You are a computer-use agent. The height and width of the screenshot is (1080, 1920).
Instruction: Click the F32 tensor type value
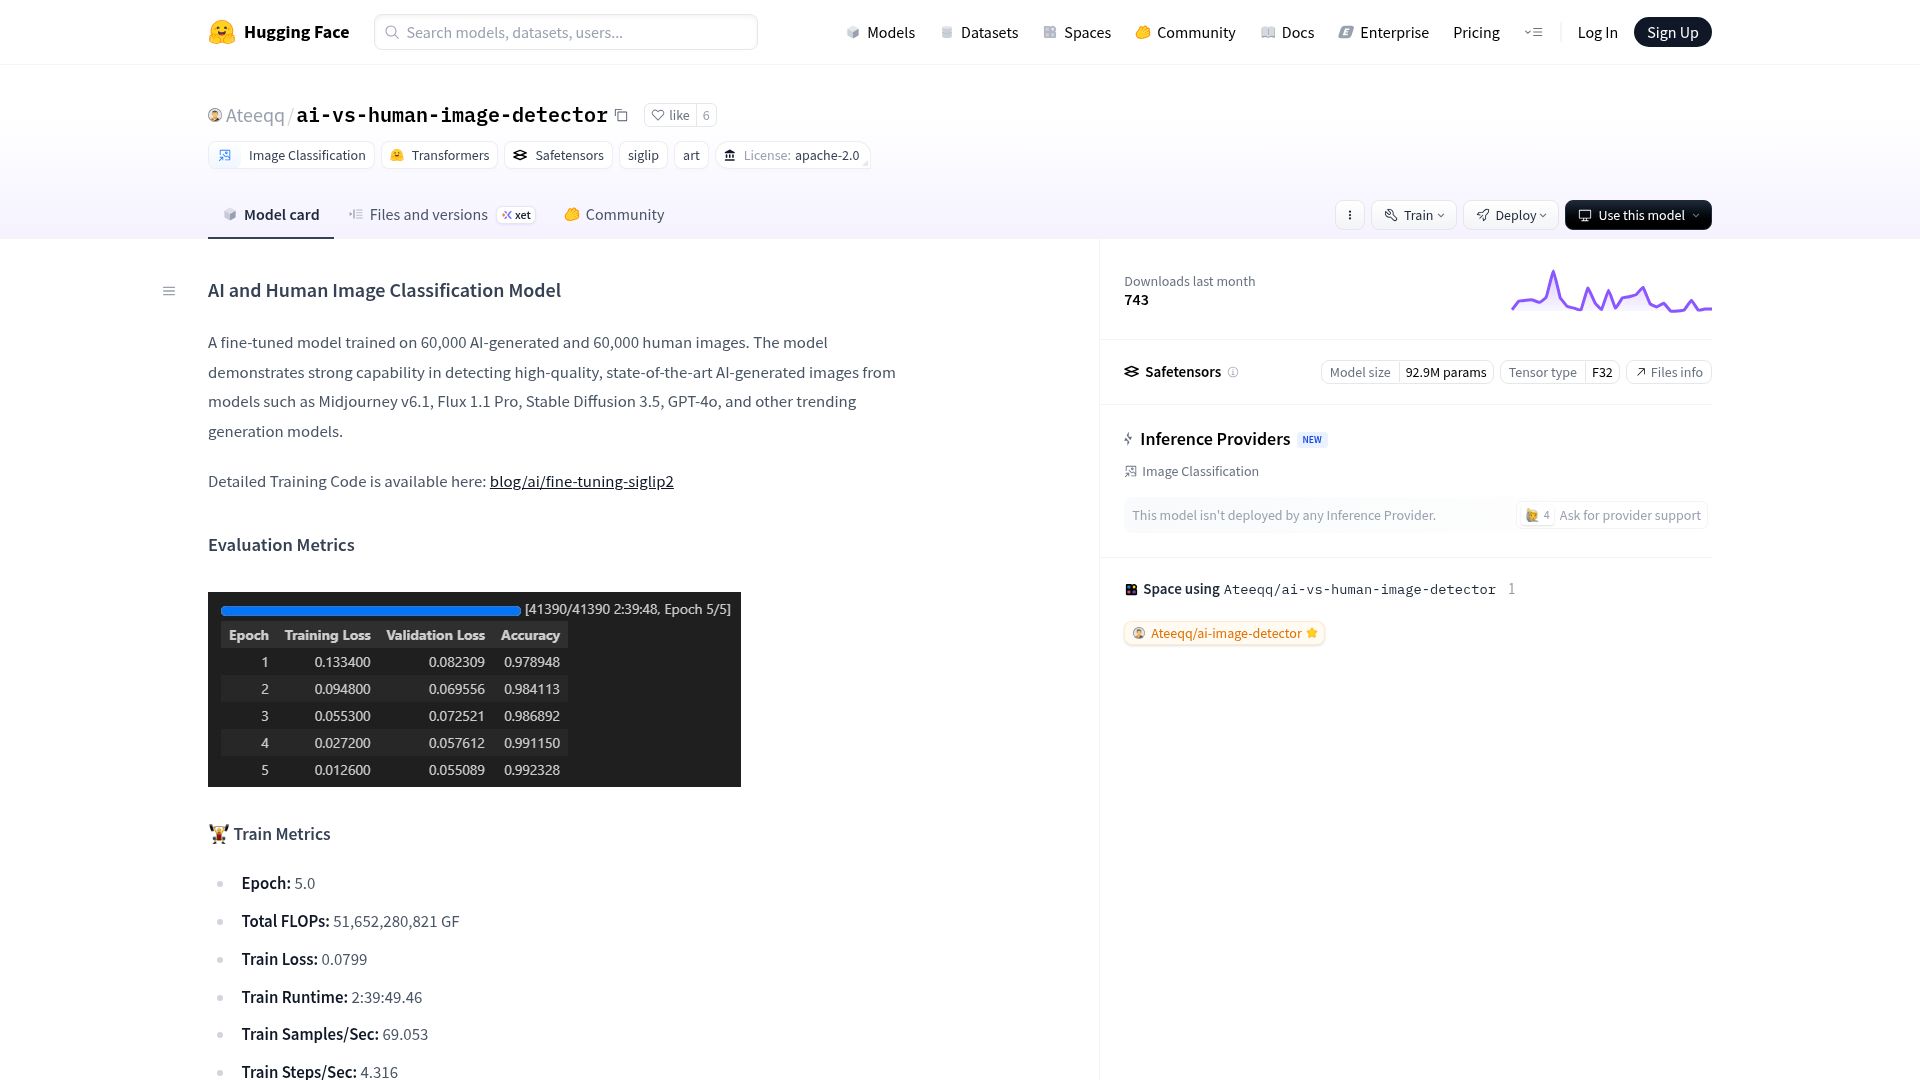pyautogui.click(x=1602, y=372)
